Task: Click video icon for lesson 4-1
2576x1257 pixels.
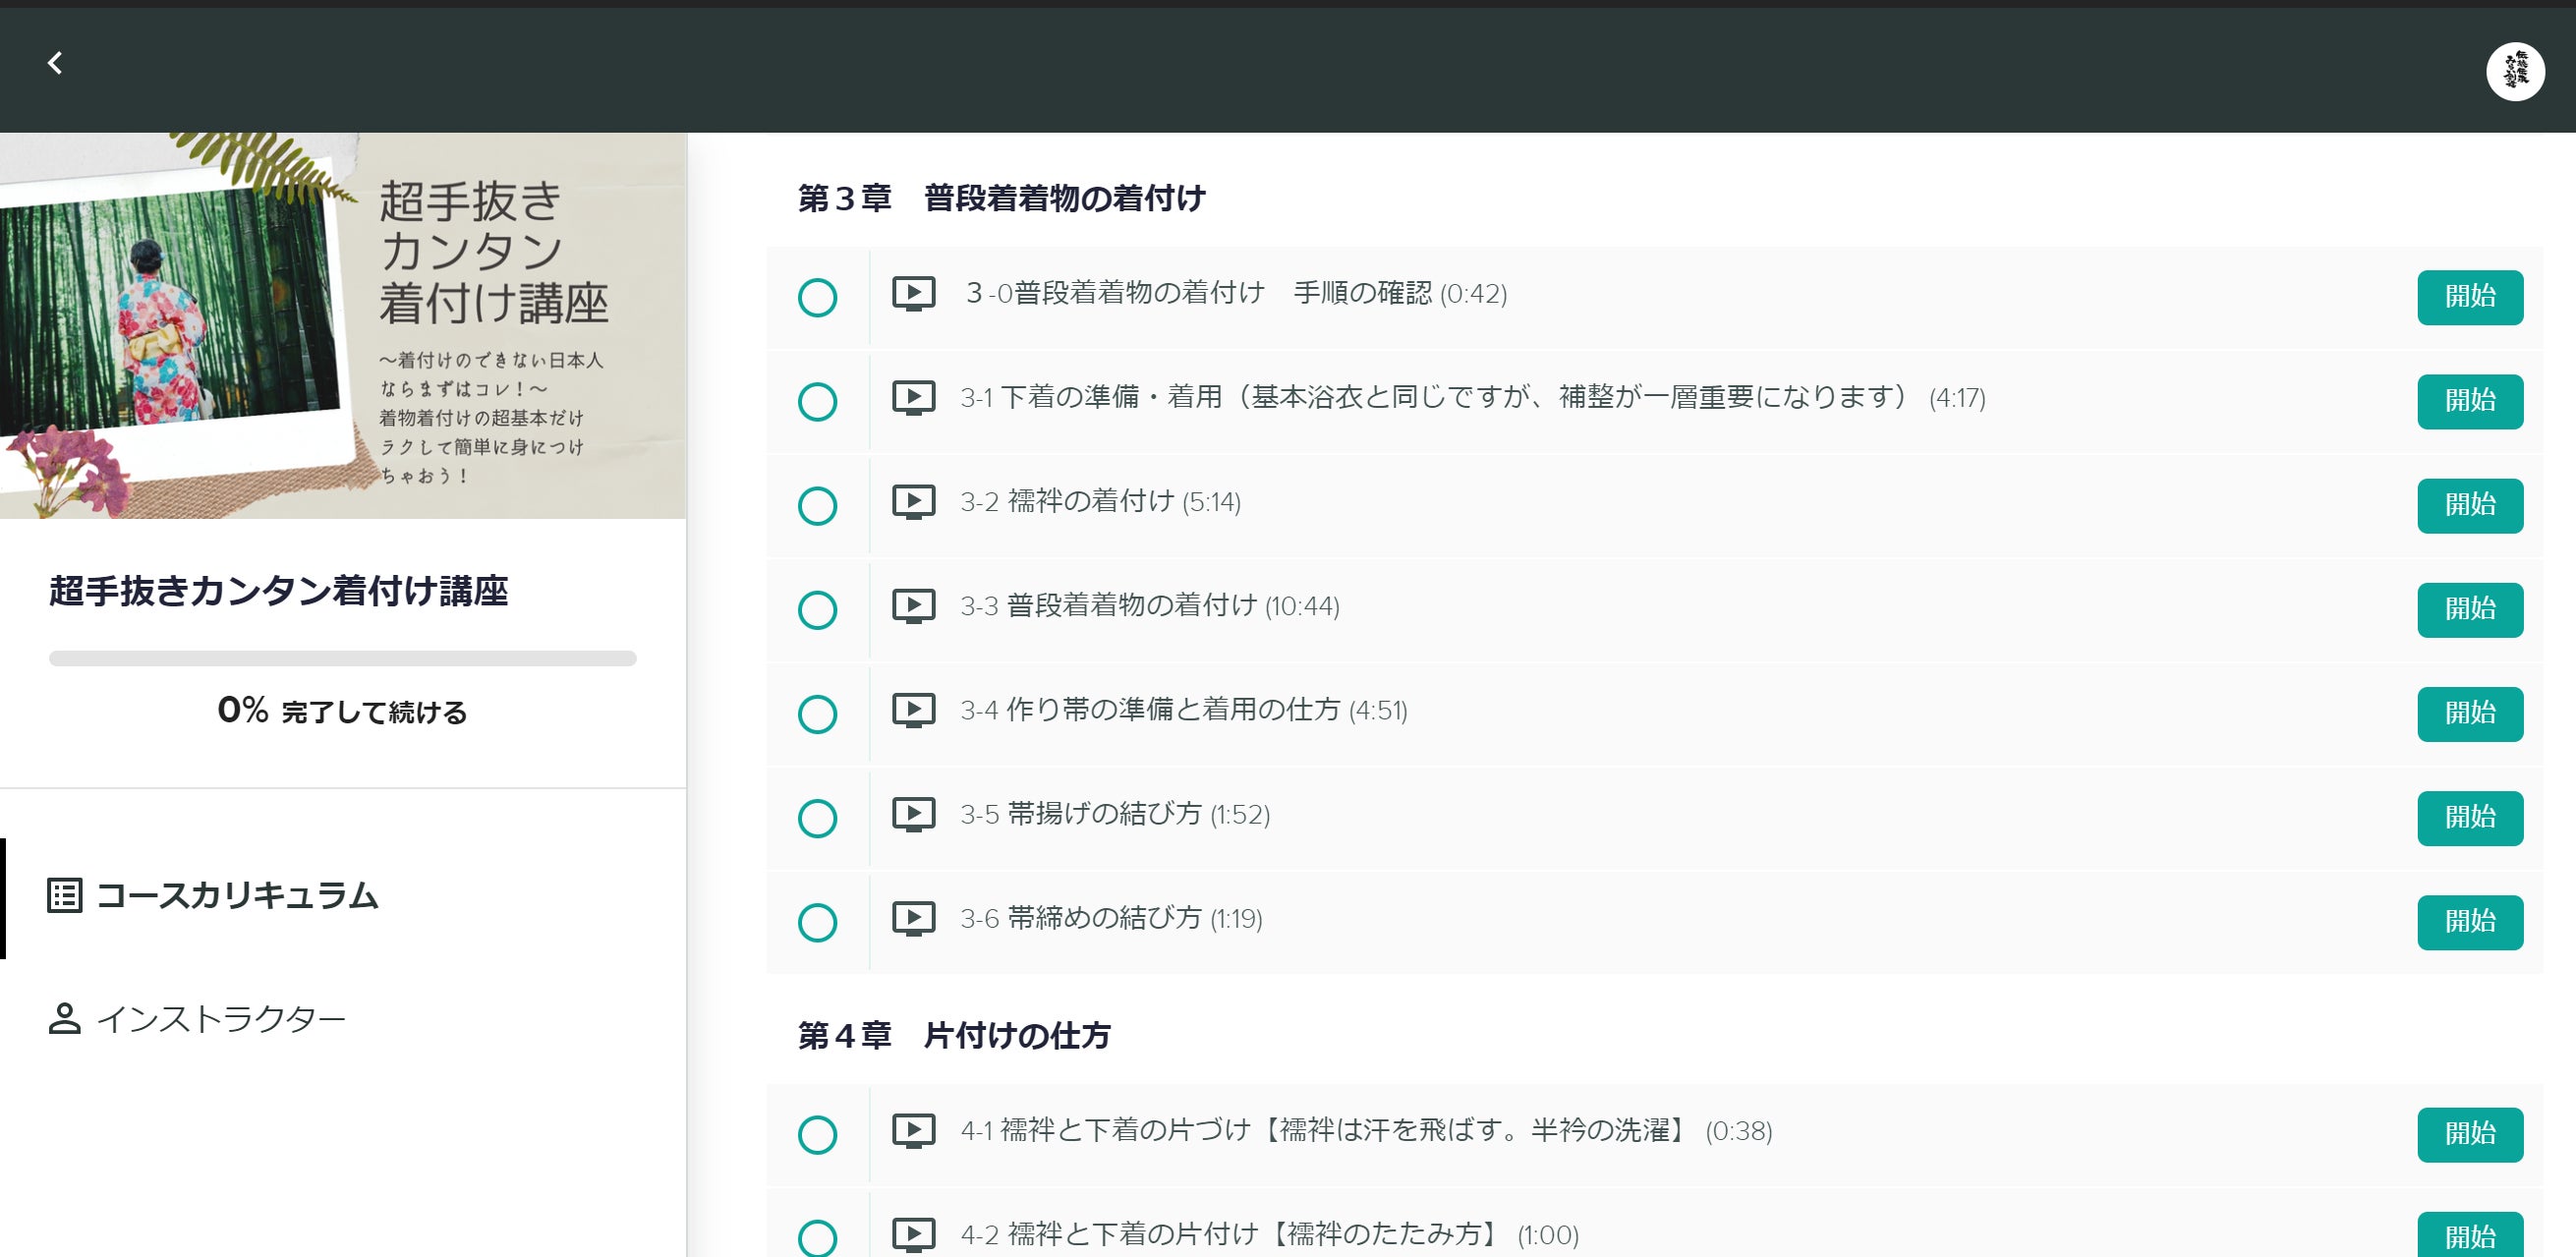Action: click(913, 1131)
